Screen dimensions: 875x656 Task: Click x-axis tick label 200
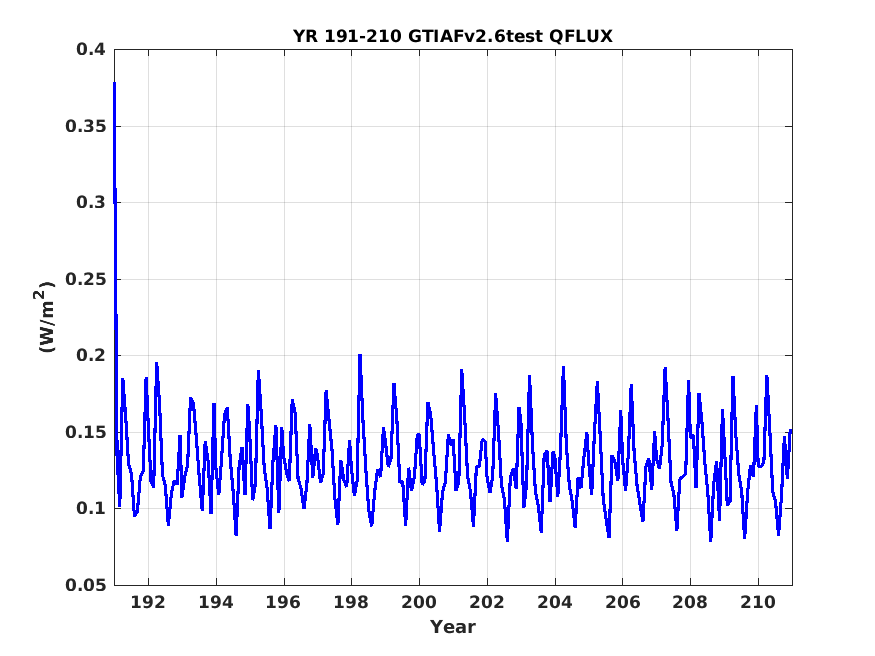[419, 602]
